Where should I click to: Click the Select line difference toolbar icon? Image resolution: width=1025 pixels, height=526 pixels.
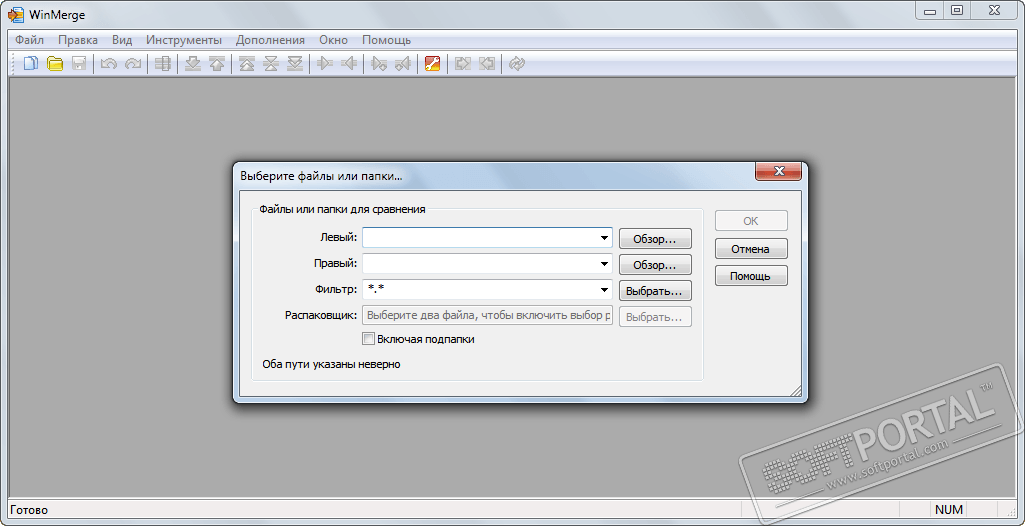pos(163,63)
